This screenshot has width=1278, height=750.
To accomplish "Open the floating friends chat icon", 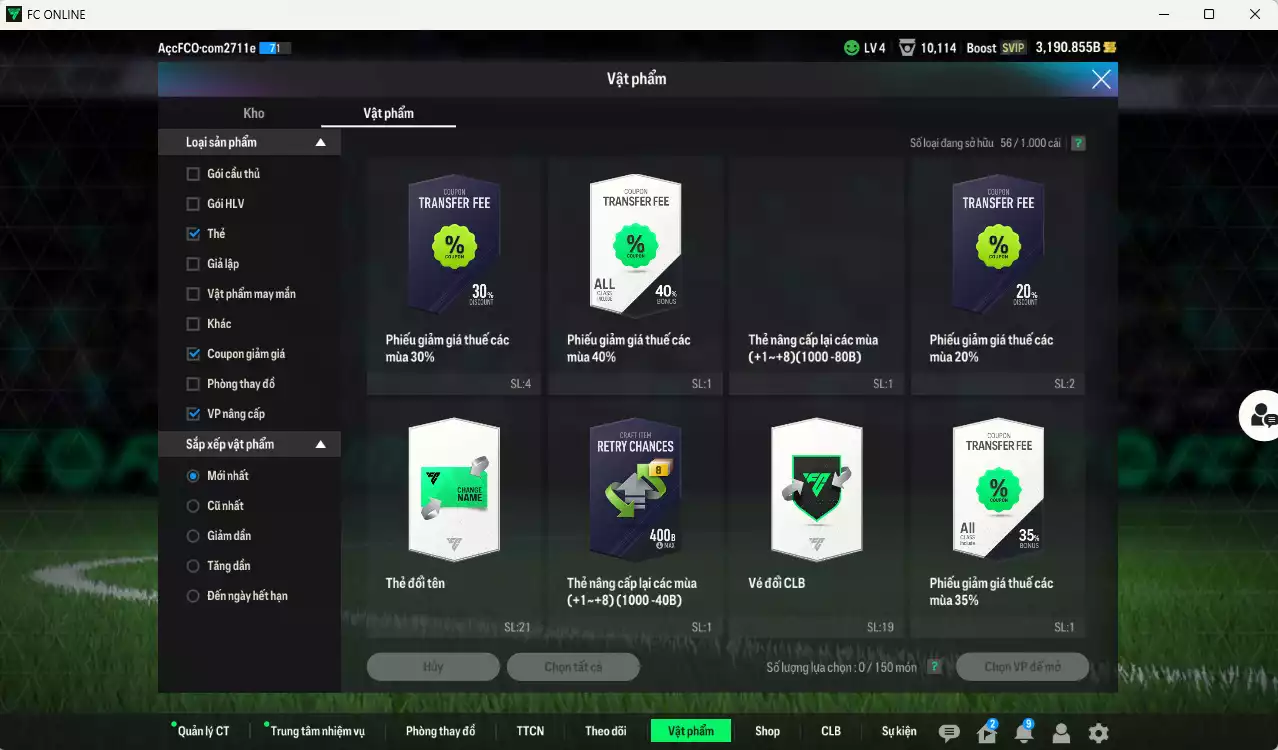I will click(1262, 415).
